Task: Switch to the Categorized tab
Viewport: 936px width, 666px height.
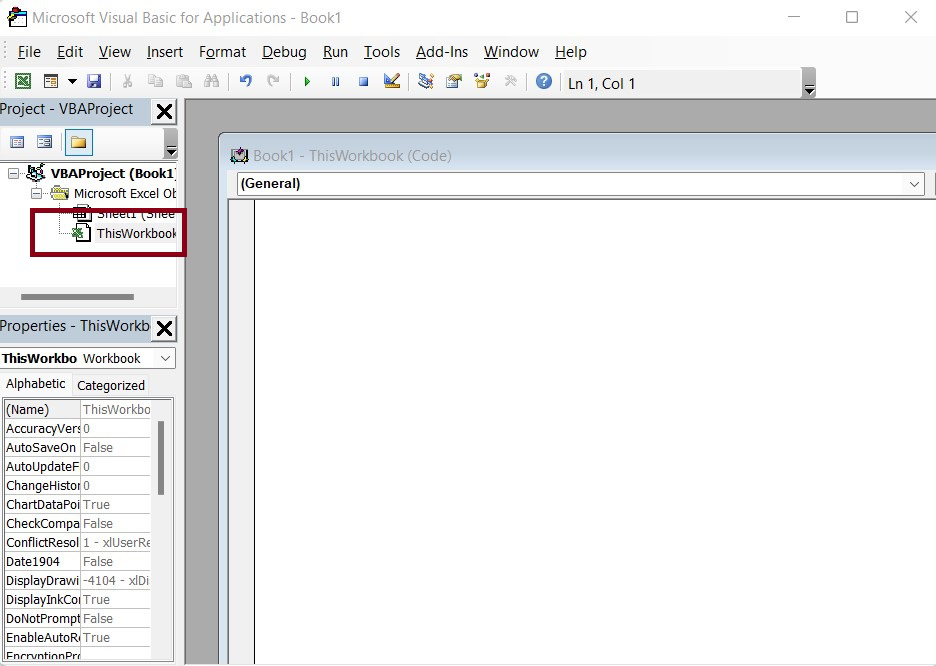Action: [111, 385]
